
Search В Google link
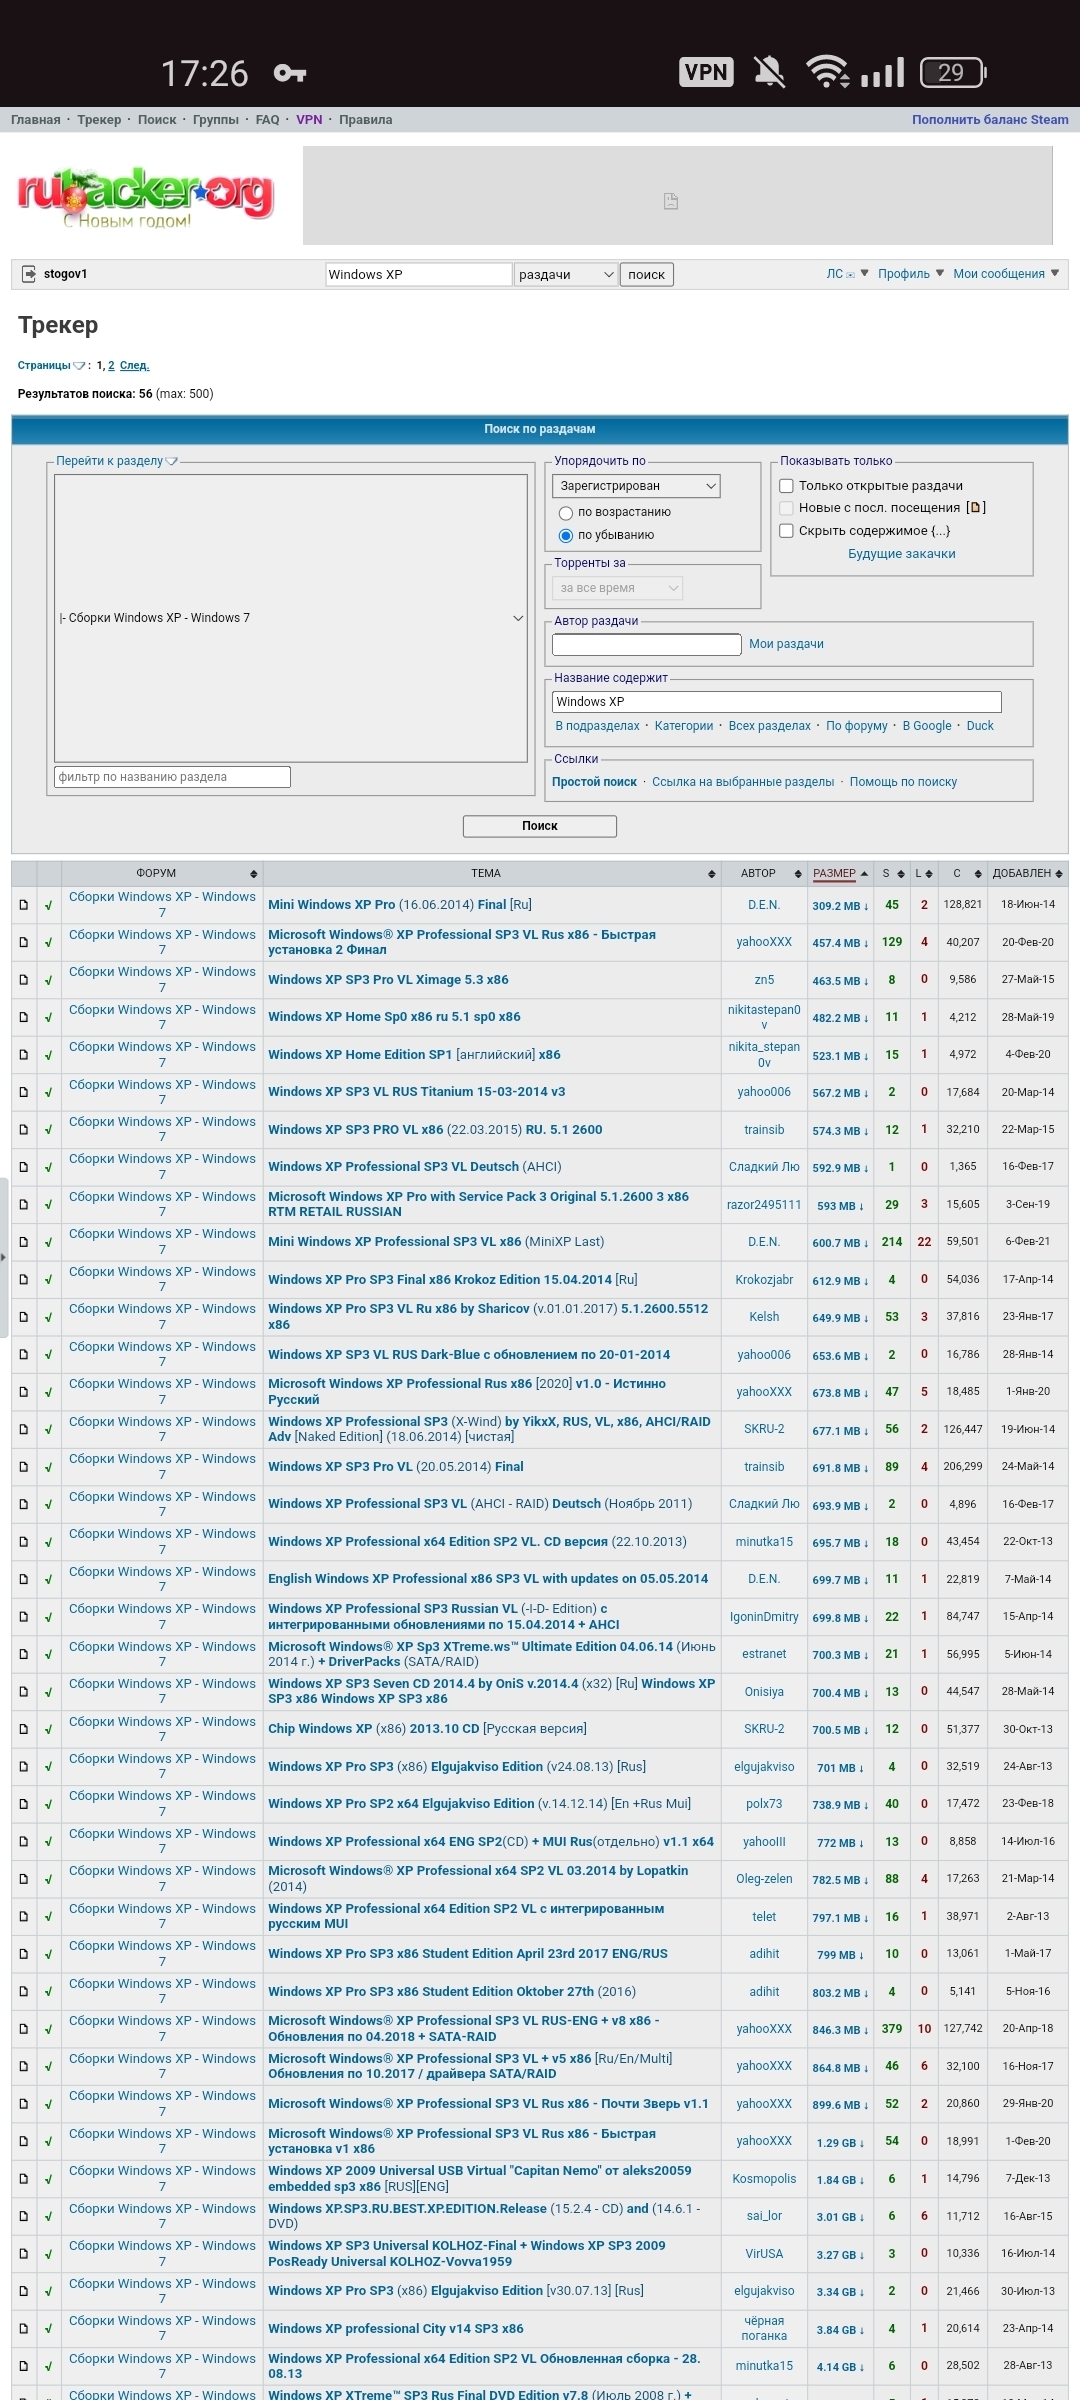927,726
